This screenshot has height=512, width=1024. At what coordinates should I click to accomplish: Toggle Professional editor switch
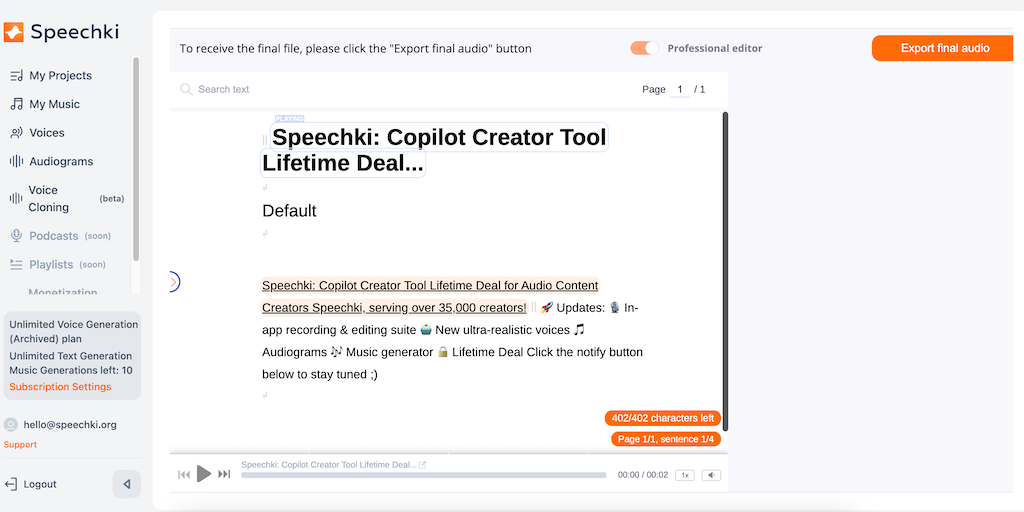(645, 48)
